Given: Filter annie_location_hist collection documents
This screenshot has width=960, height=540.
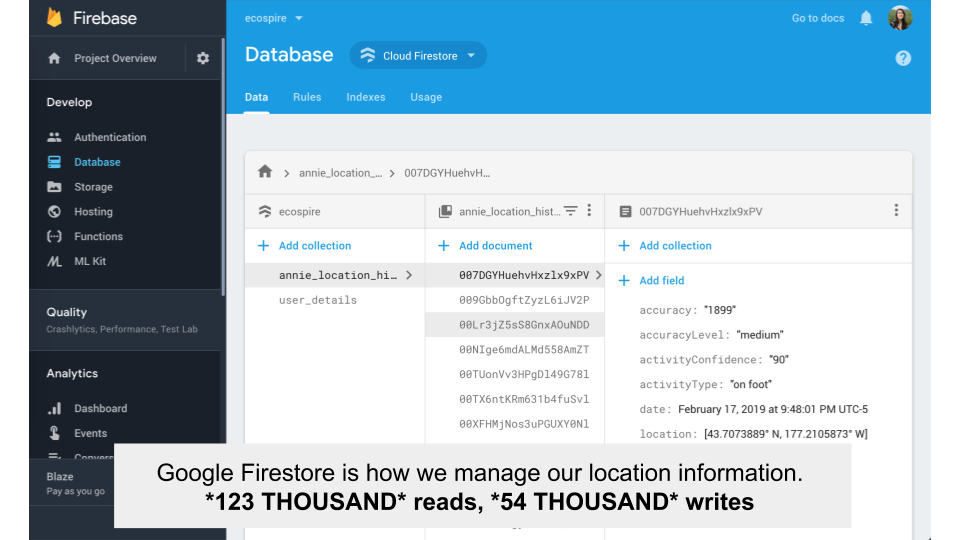Looking at the screenshot, I should pyautogui.click(x=571, y=211).
